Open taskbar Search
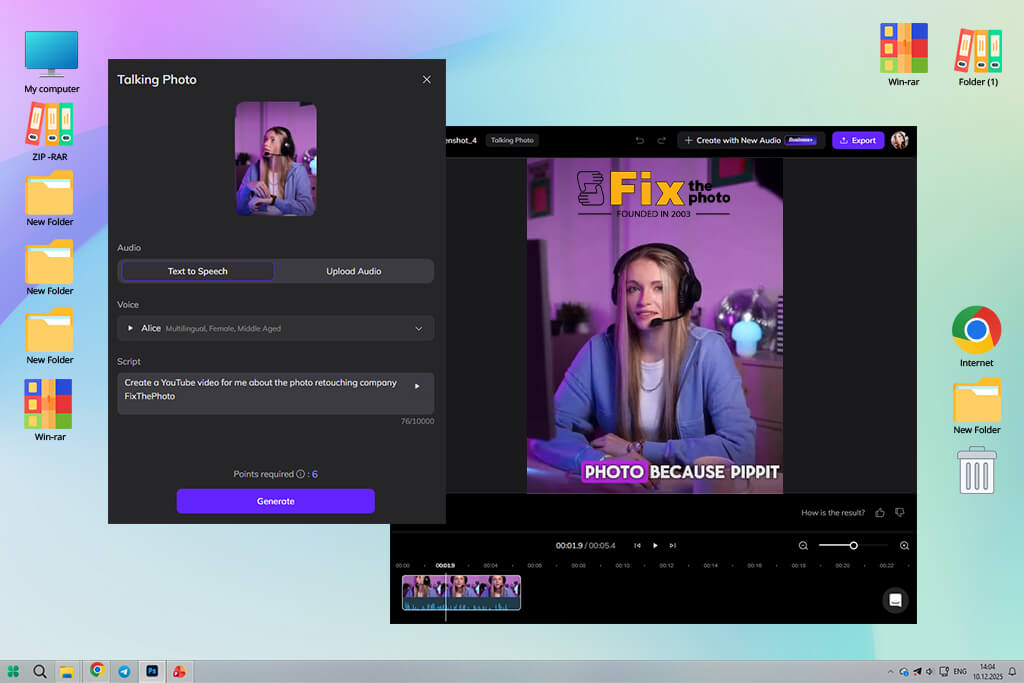Image resolution: width=1024 pixels, height=683 pixels. (x=40, y=671)
